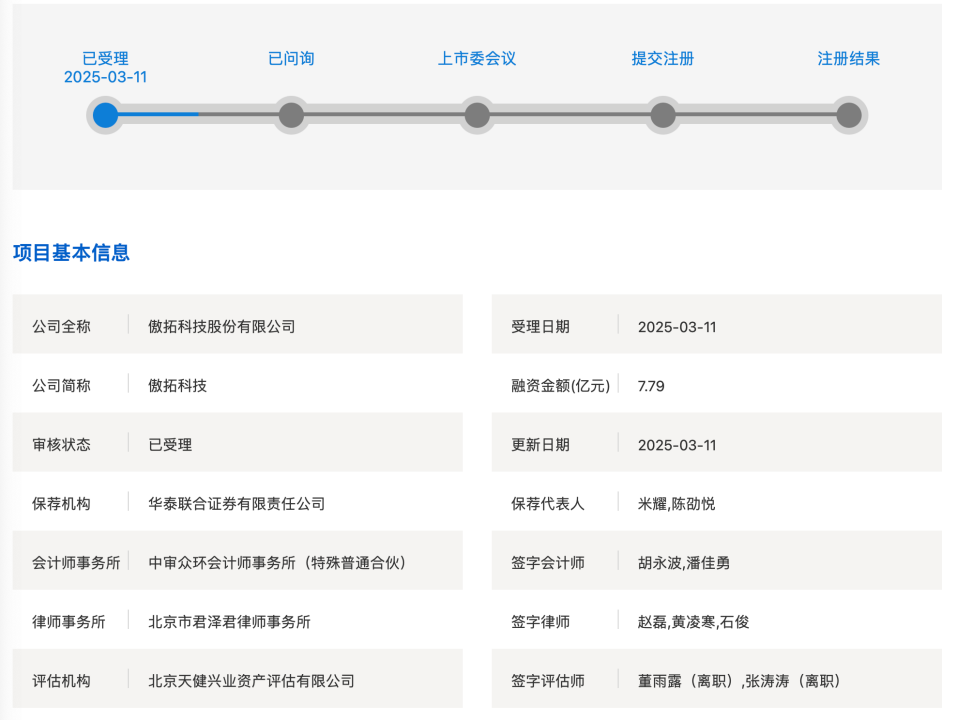Click the 会计师事务所 field label
The height and width of the screenshot is (720, 957).
pos(76,563)
